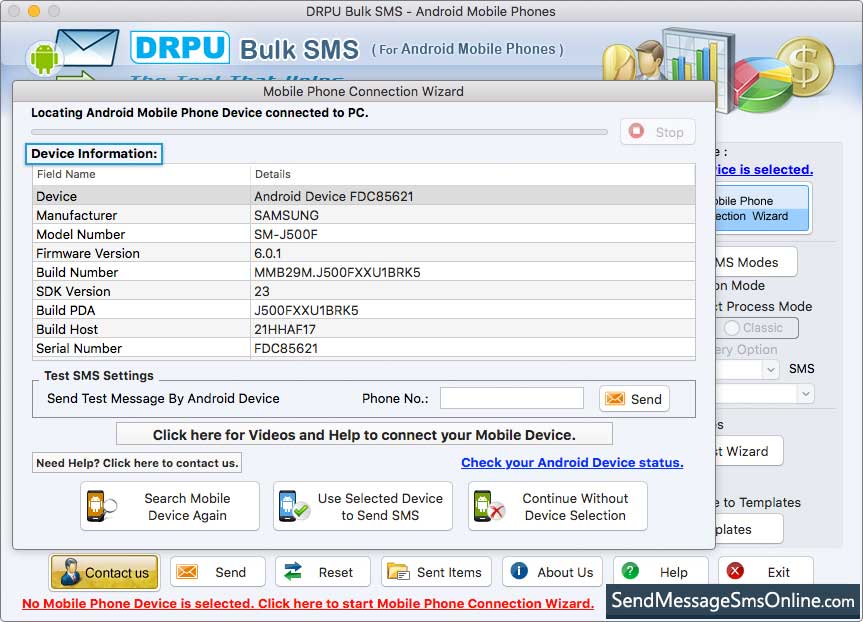Click the DRPU logo in the header

point(180,48)
